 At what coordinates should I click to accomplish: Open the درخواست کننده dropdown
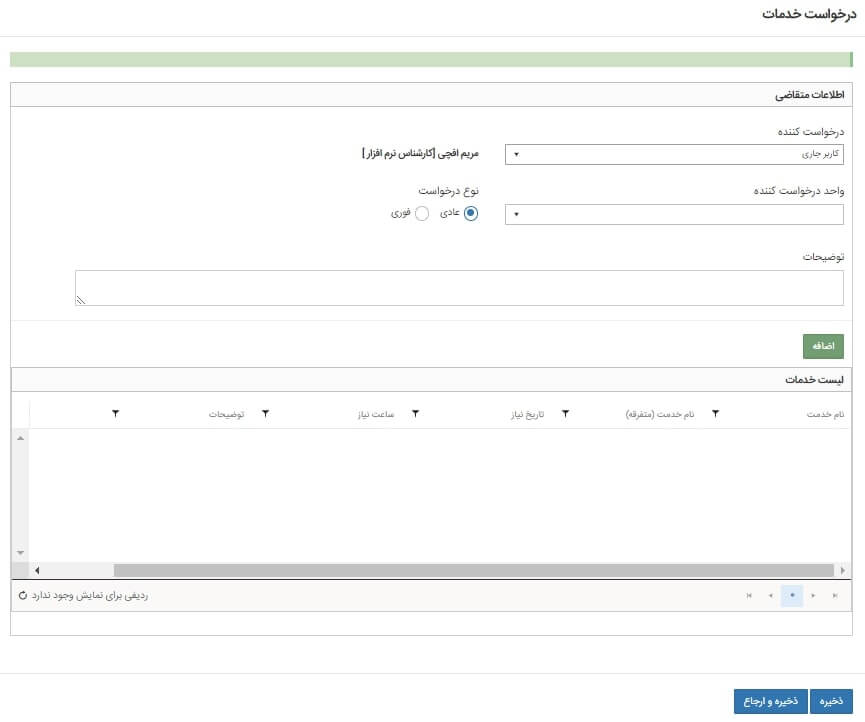[x=674, y=155]
